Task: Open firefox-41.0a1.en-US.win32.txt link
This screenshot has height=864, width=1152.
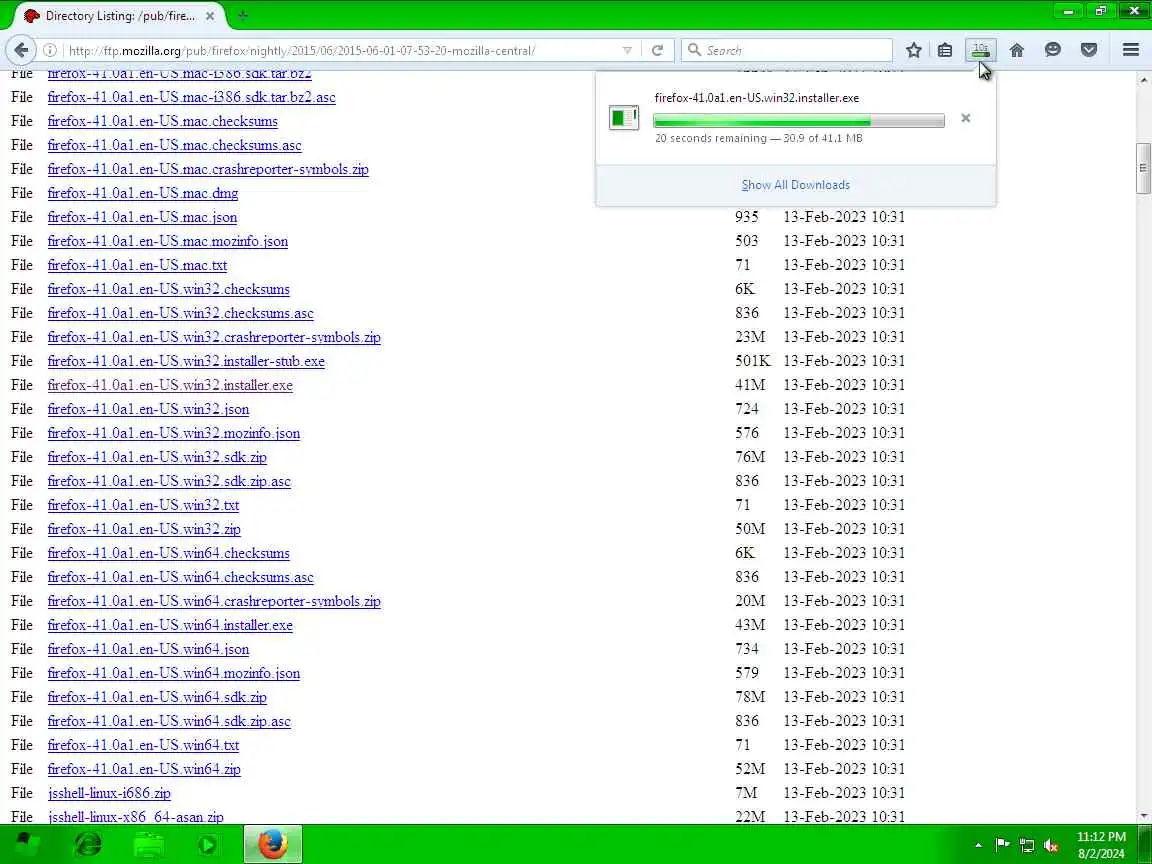Action: pos(143,505)
